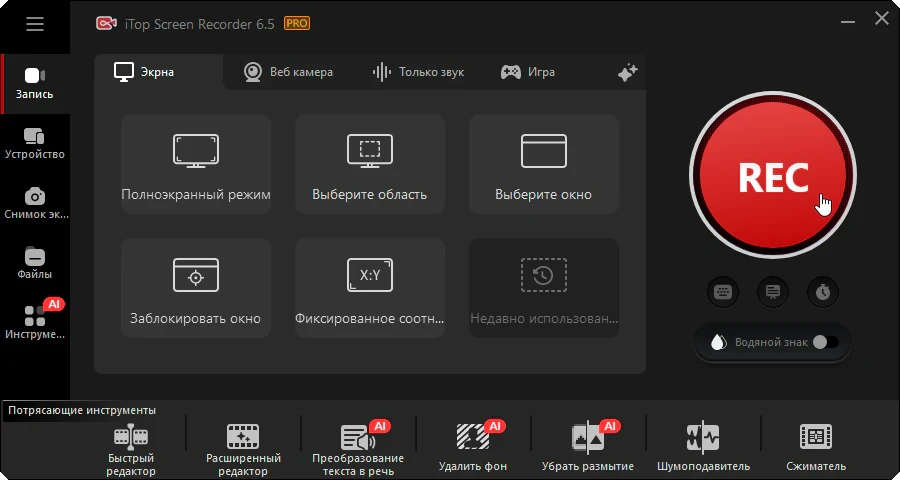900x480 pixels.
Task: Click the stopwatch timer icon under REC
Action: coord(823,292)
